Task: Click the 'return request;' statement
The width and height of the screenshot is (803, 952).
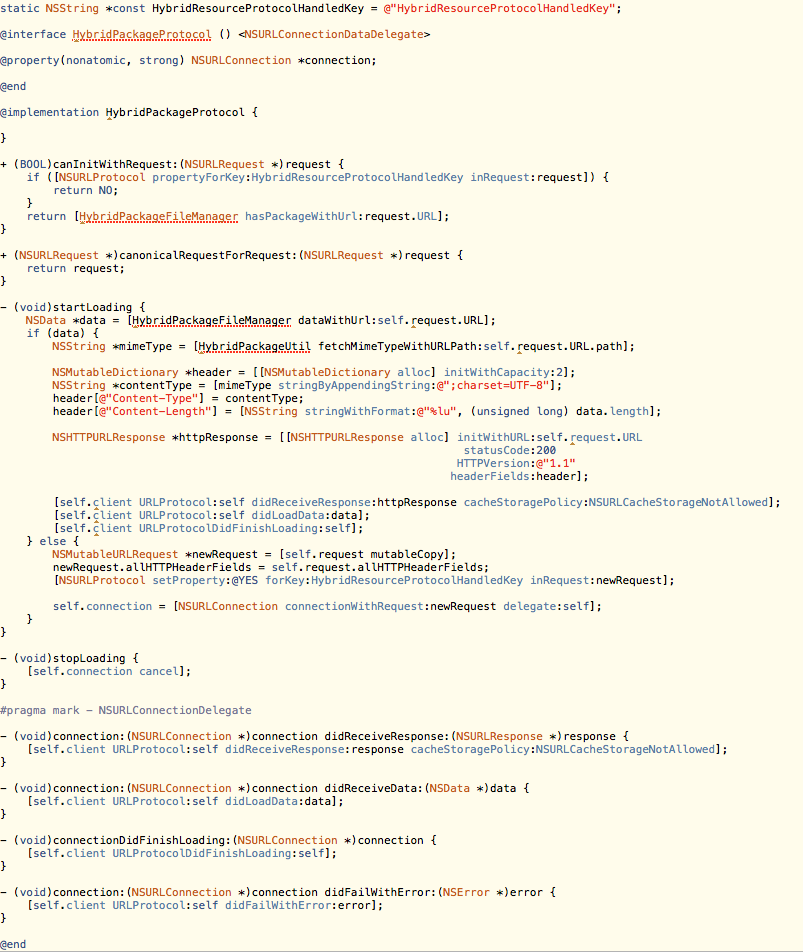Action: point(76,268)
